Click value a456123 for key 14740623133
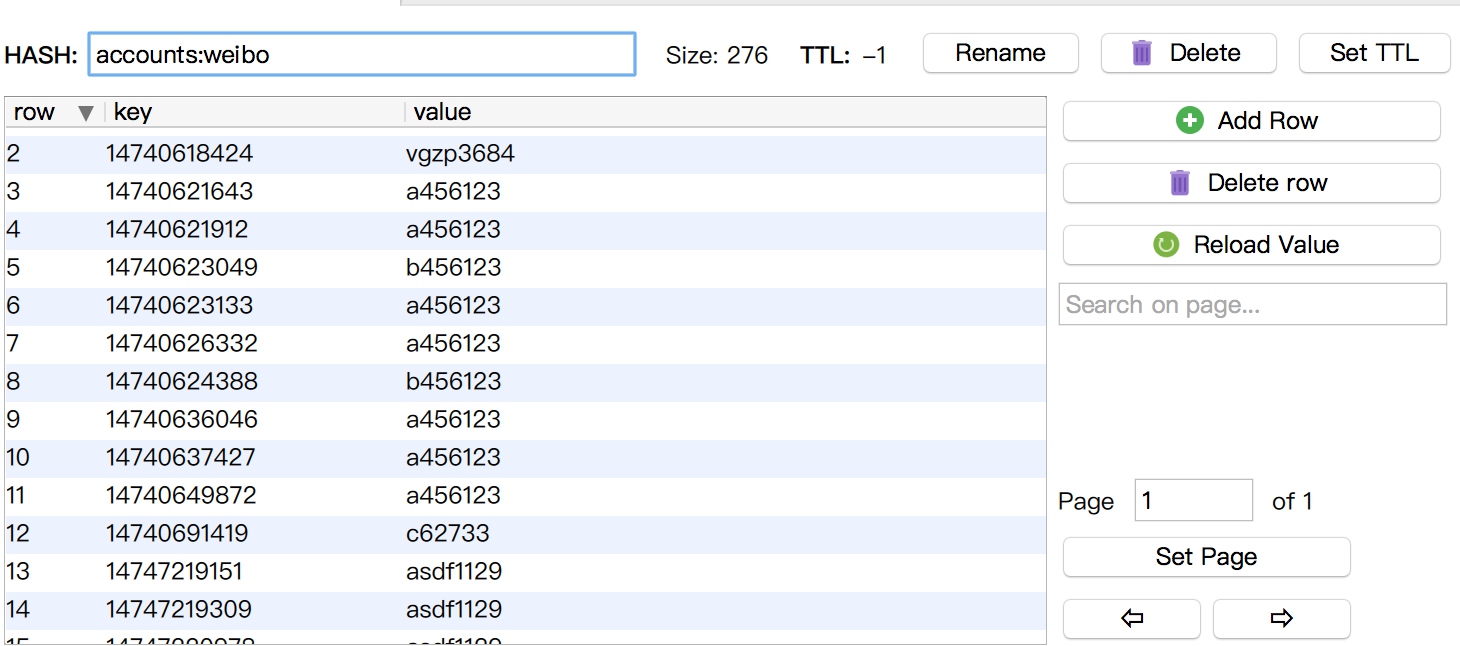The height and width of the screenshot is (646, 1460). pos(453,306)
